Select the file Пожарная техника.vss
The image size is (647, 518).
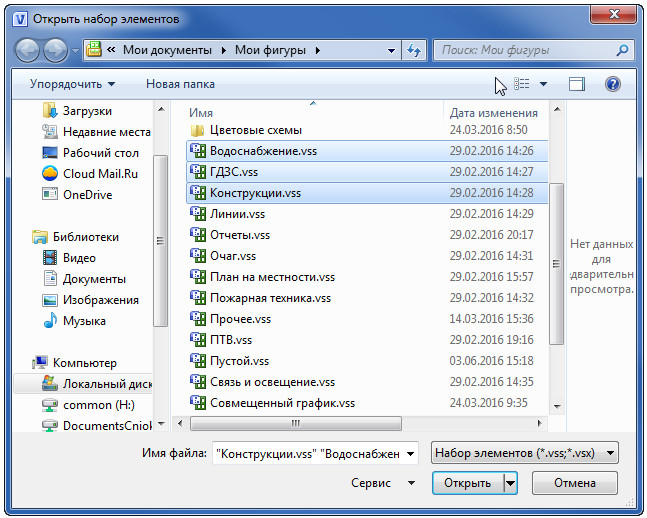[x=367, y=298]
